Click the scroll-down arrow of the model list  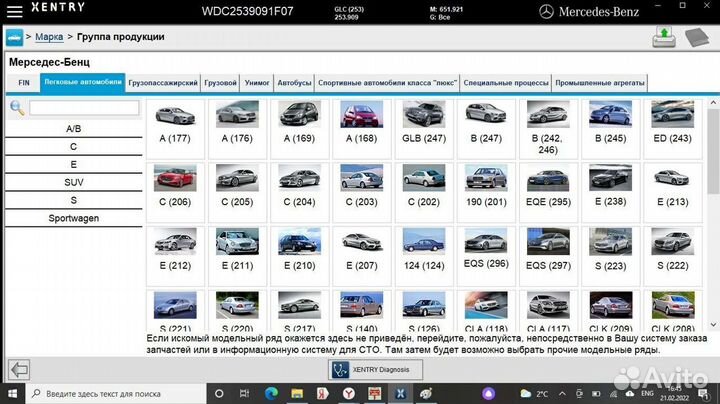[713, 325]
